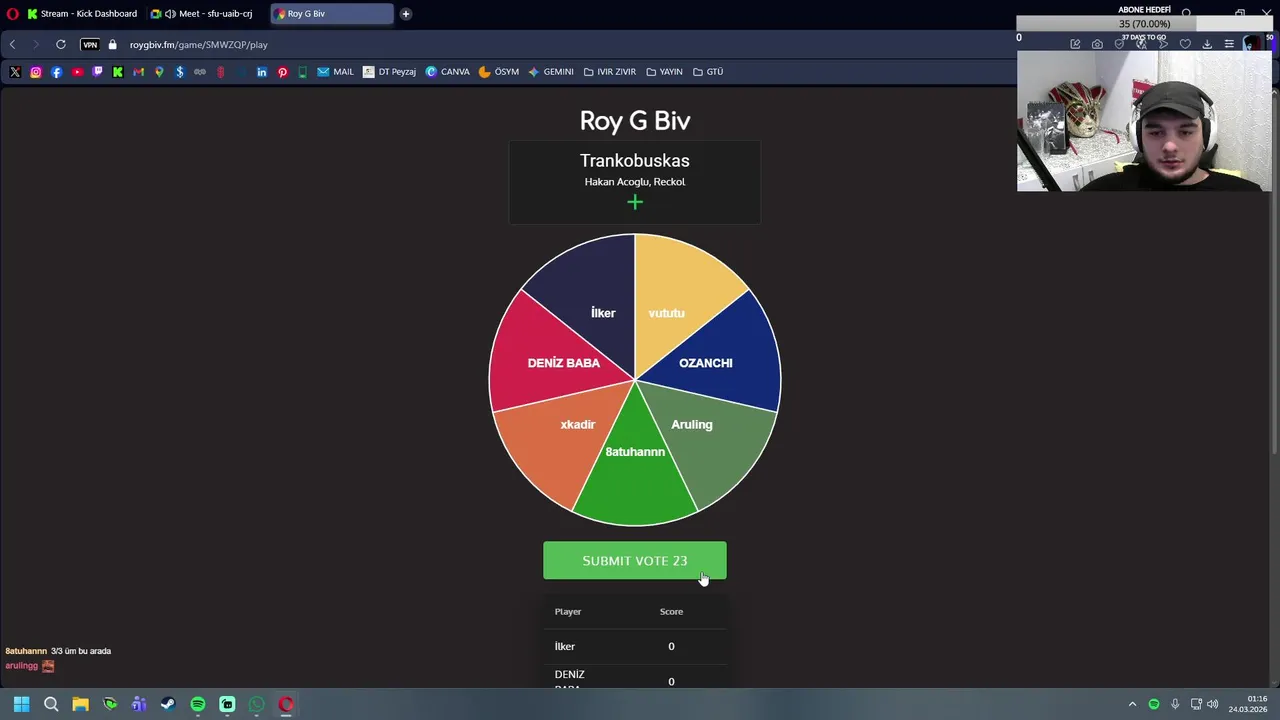Open the X bookmark

point(15,72)
